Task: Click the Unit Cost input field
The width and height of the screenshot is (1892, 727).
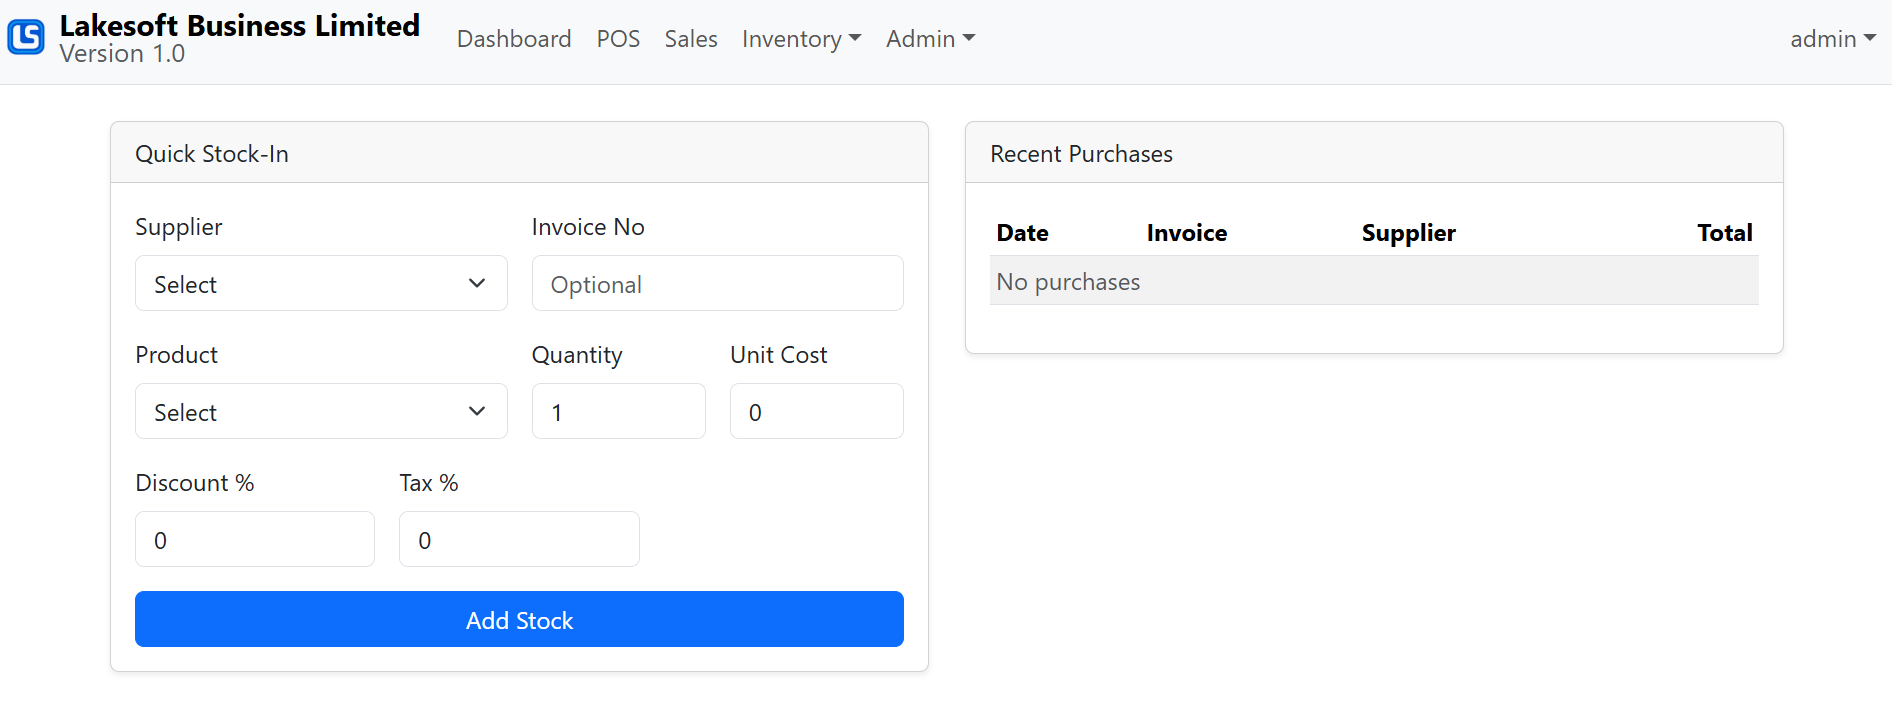Action: [817, 411]
